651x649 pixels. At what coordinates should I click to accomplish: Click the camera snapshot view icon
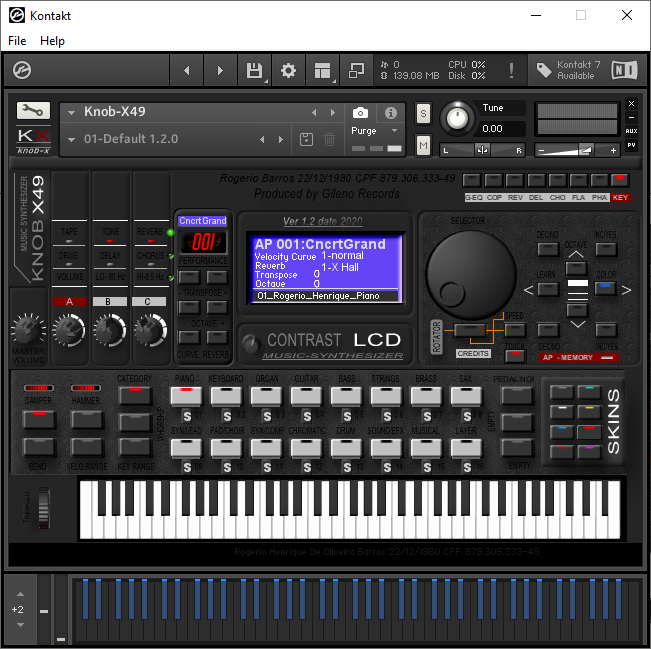coord(360,113)
